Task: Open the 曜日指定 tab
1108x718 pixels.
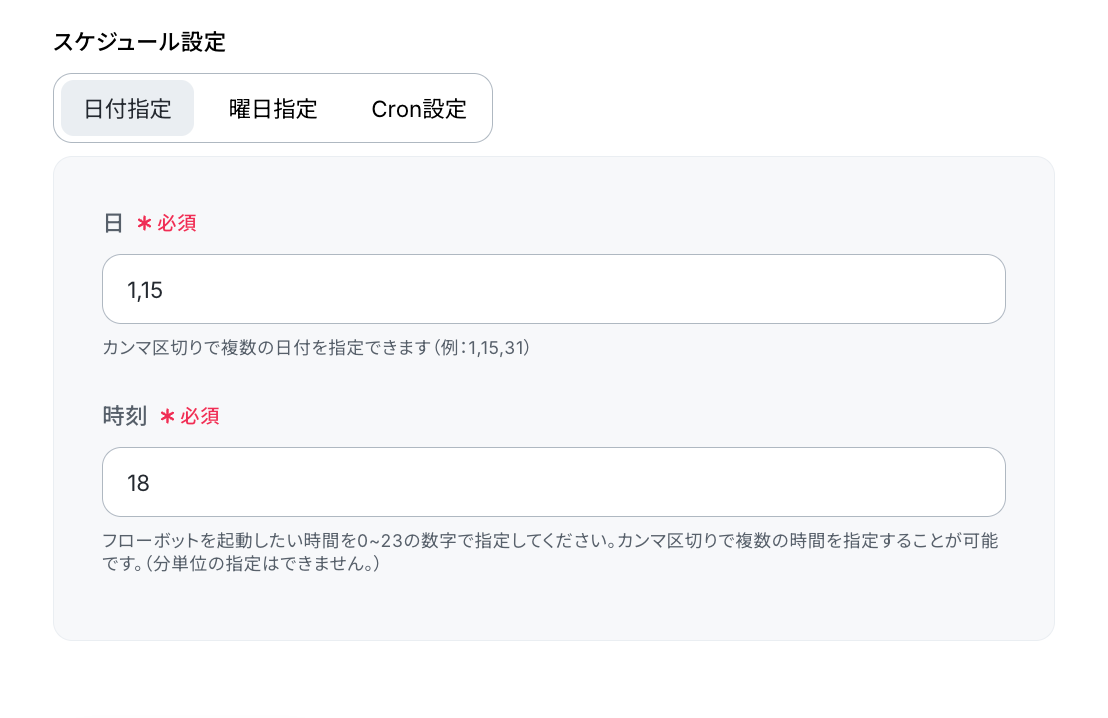Action: (273, 108)
